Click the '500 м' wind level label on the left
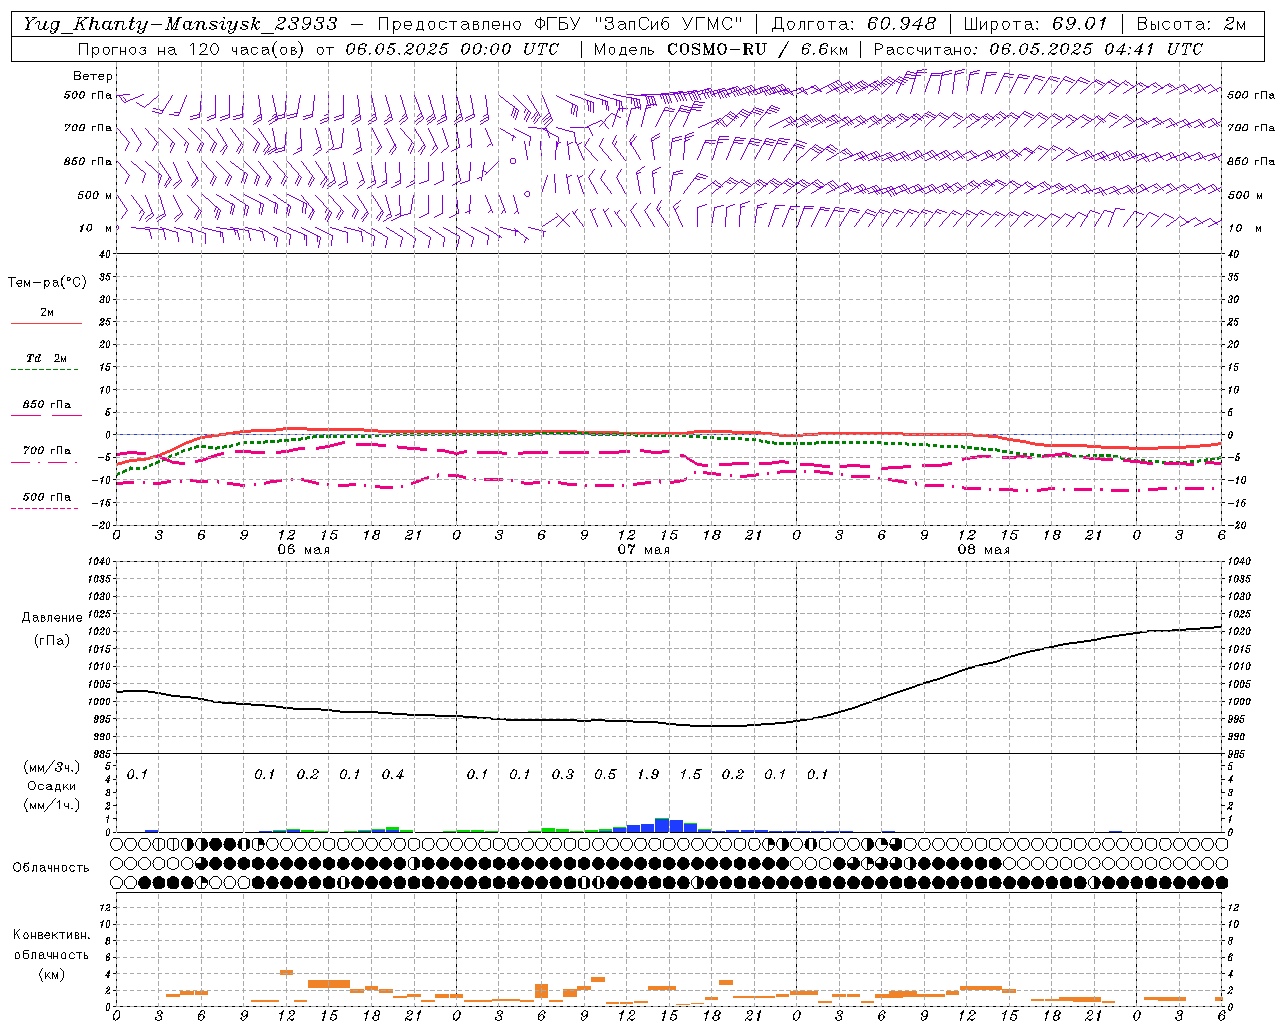 pyautogui.click(x=95, y=195)
